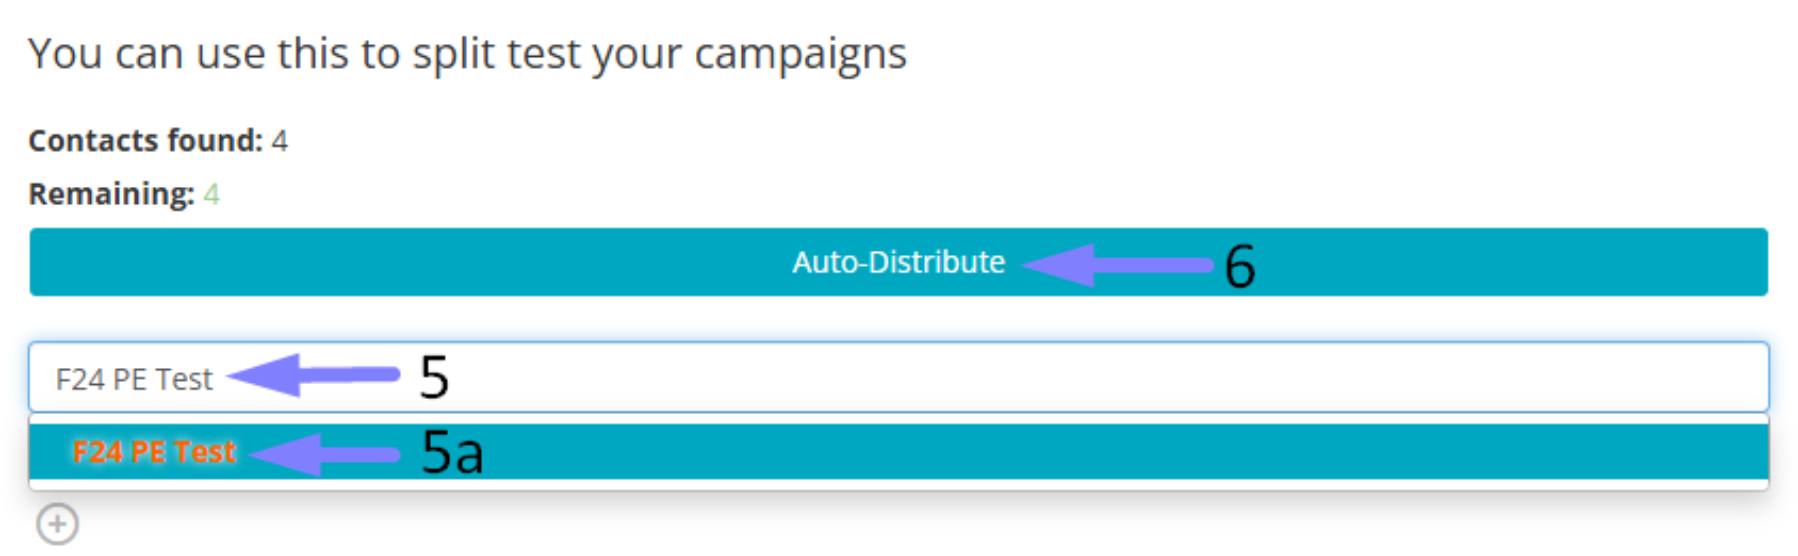
Task: Click the orange F24 PE Test text in the dropdown
Action: [154, 452]
